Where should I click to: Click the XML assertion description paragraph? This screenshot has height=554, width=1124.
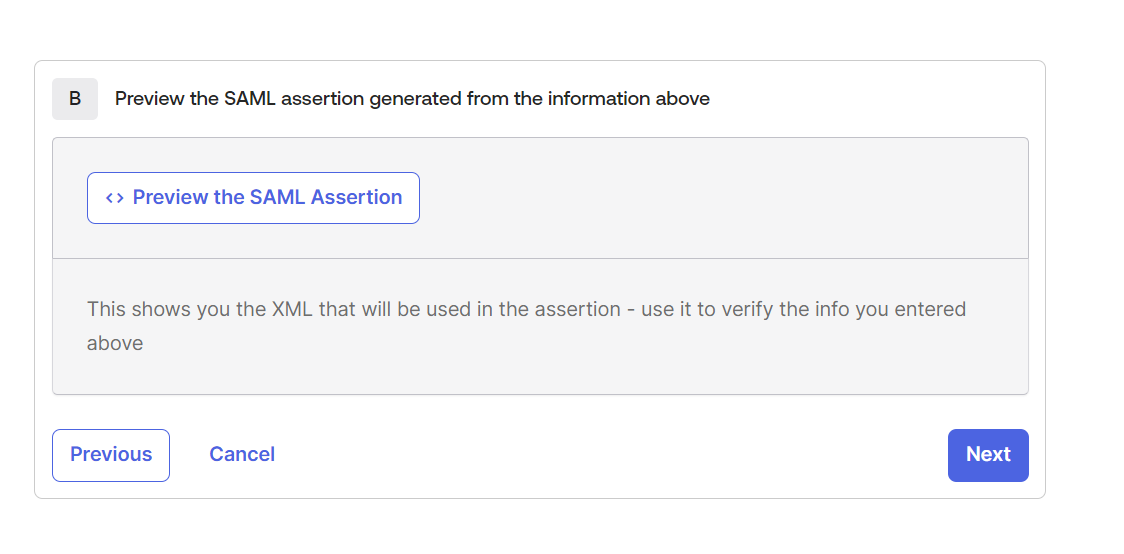pos(526,326)
